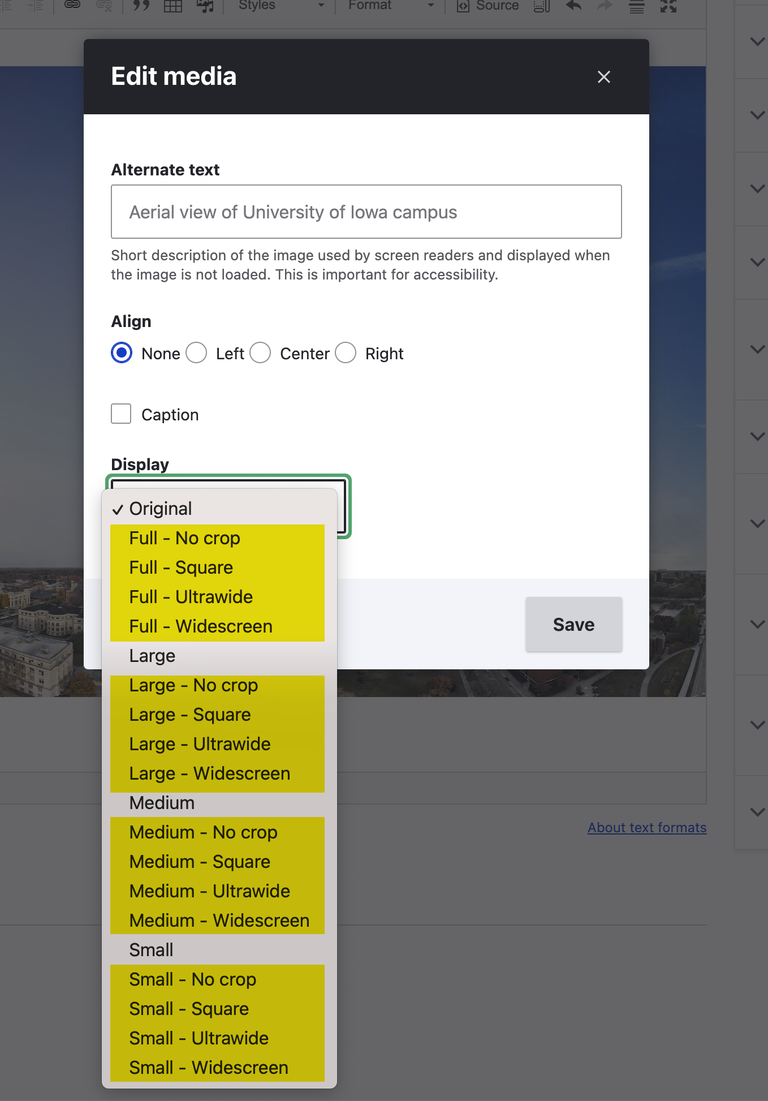
Task: Choose the Right alignment radio button
Action: pos(346,353)
